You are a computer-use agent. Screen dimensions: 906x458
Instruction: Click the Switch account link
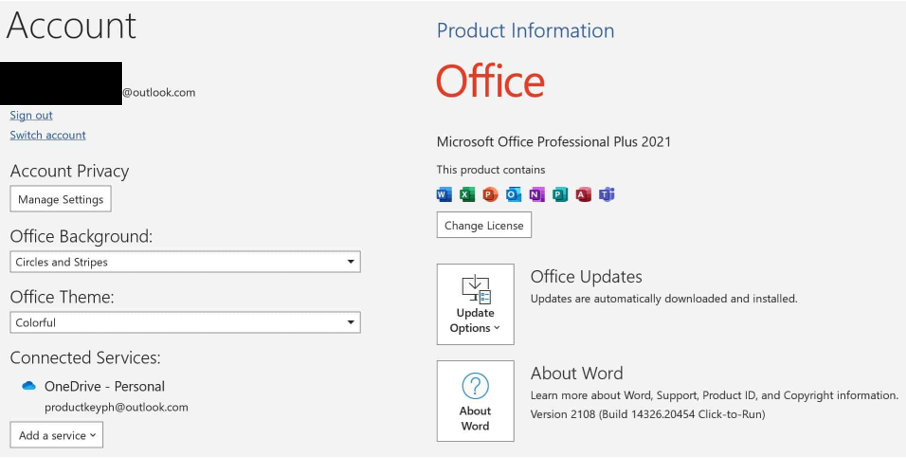48,135
